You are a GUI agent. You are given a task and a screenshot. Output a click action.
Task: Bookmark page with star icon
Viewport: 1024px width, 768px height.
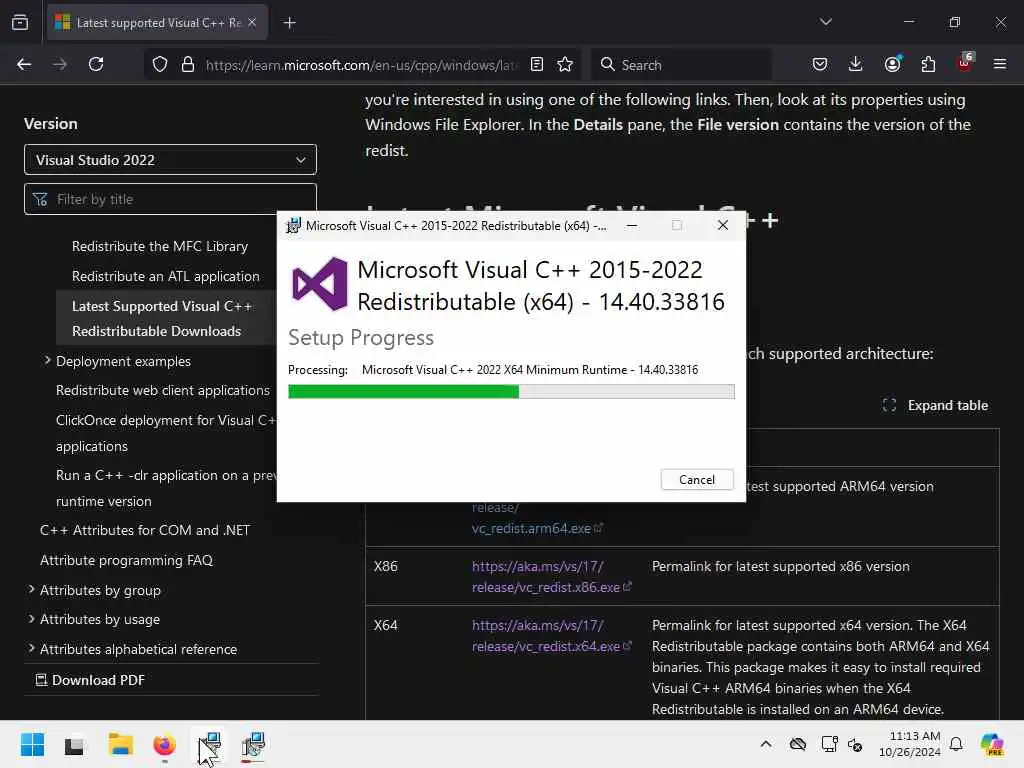565,64
